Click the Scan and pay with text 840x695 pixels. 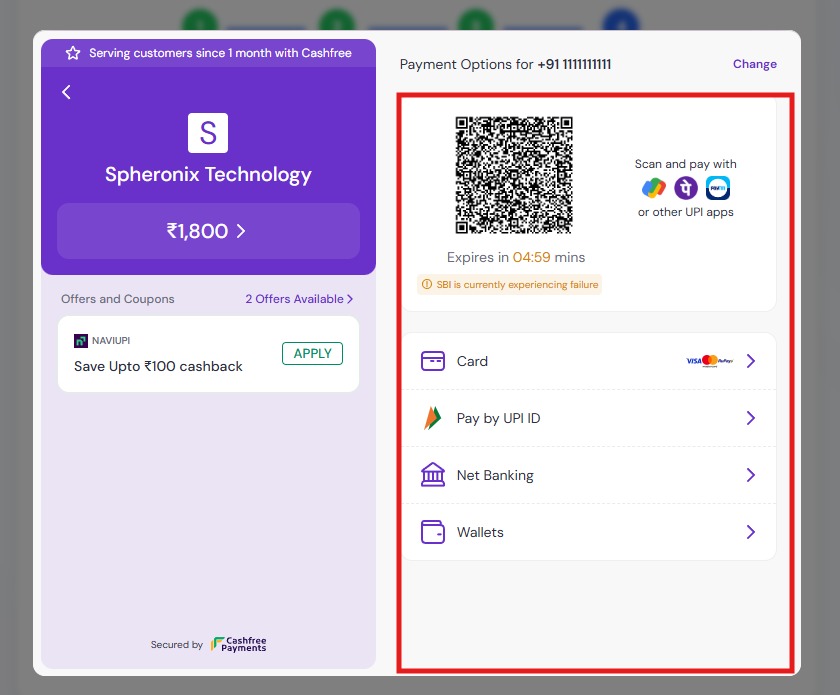(686, 164)
